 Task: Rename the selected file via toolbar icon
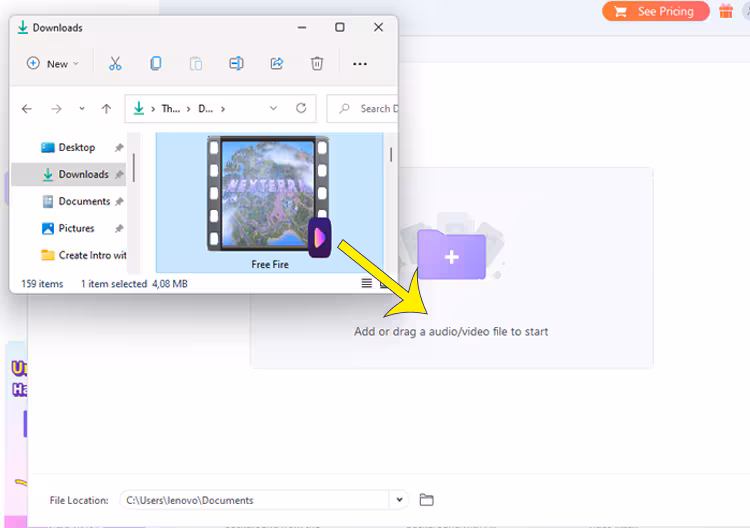(236, 64)
